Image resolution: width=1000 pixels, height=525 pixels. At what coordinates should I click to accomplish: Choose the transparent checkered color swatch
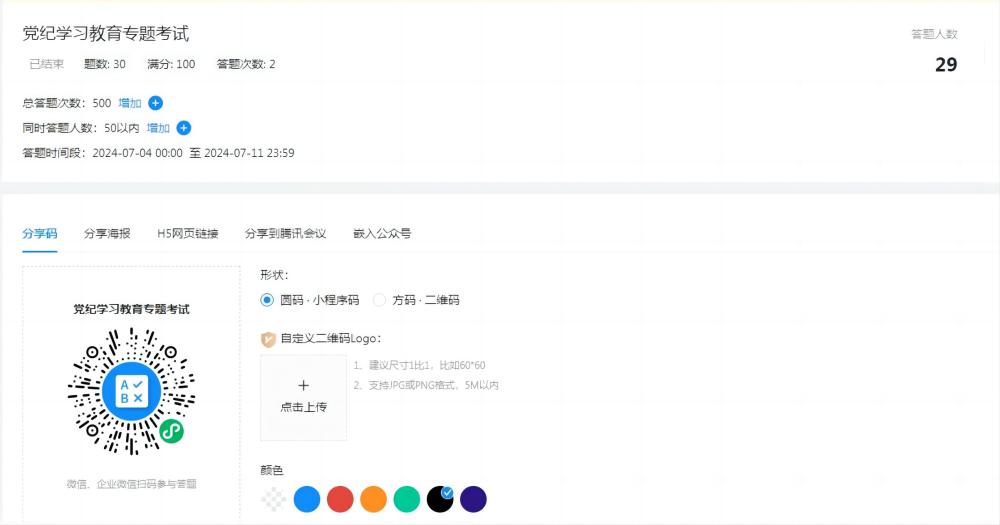(x=273, y=499)
